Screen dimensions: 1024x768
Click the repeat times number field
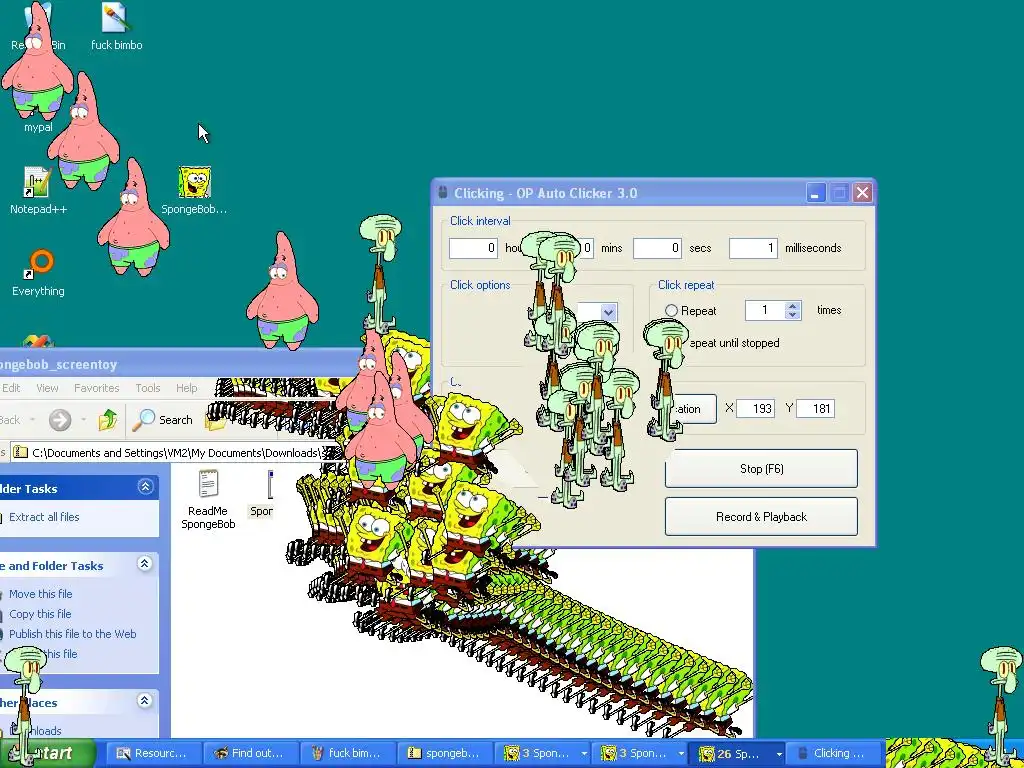(765, 310)
